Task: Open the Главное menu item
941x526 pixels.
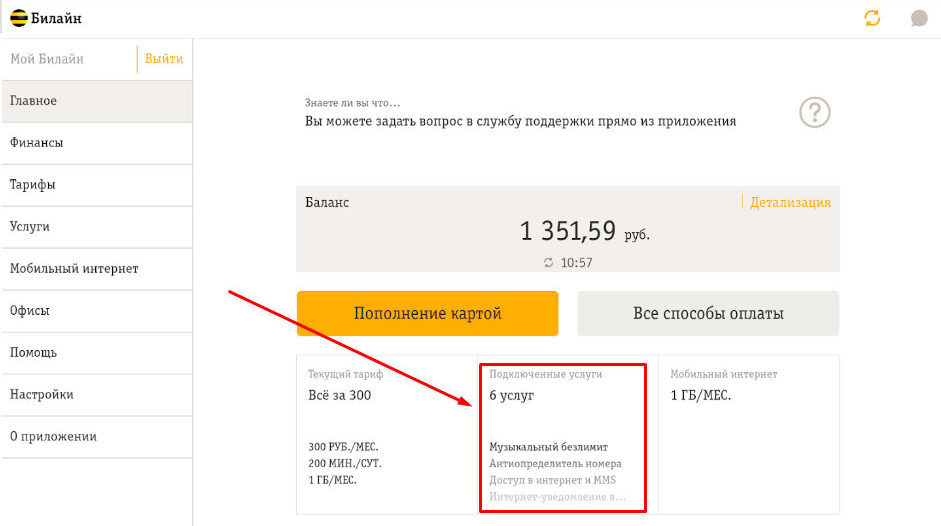Action: tap(96, 101)
